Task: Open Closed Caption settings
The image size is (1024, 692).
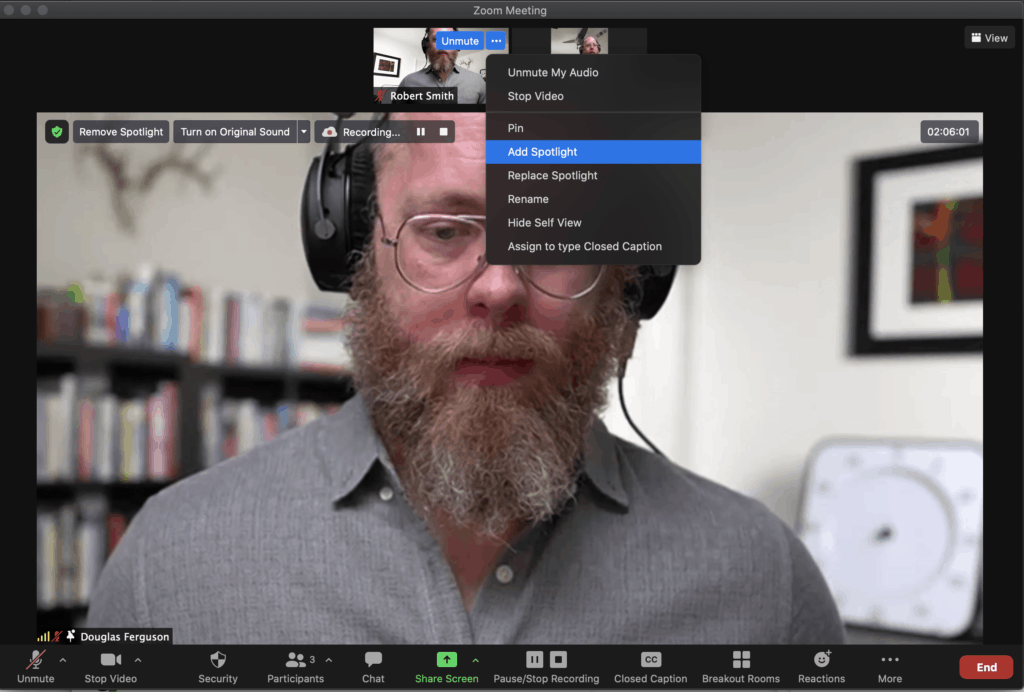Action: click(x=651, y=660)
